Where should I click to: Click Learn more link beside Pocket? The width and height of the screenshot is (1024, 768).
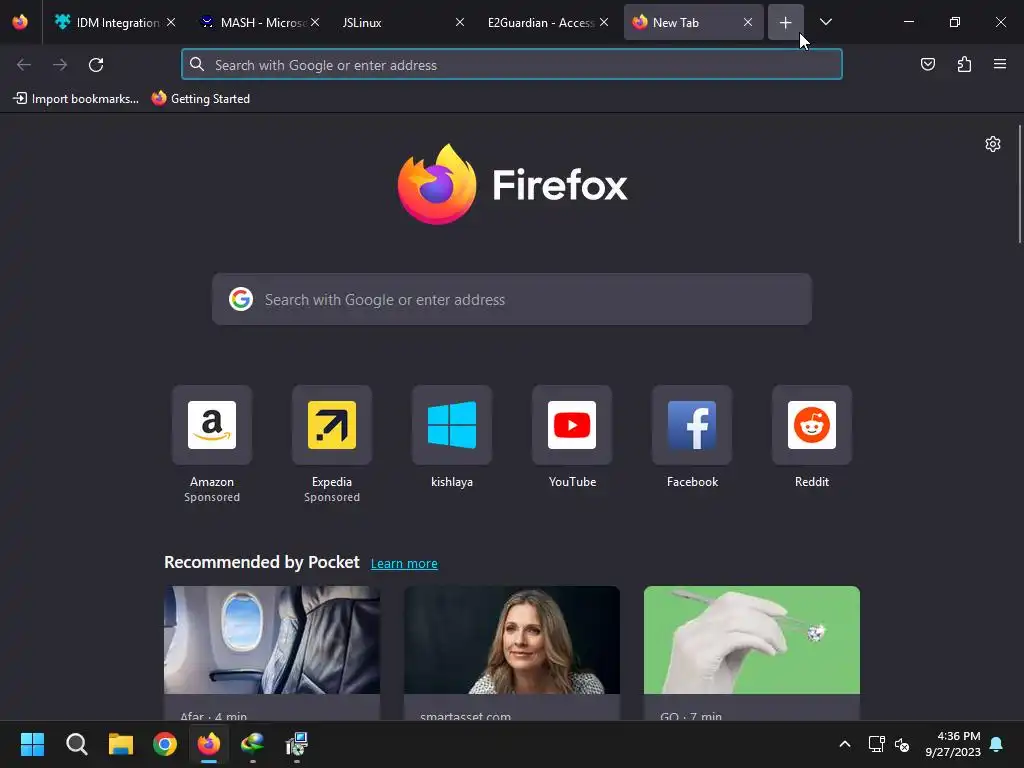coord(404,563)
